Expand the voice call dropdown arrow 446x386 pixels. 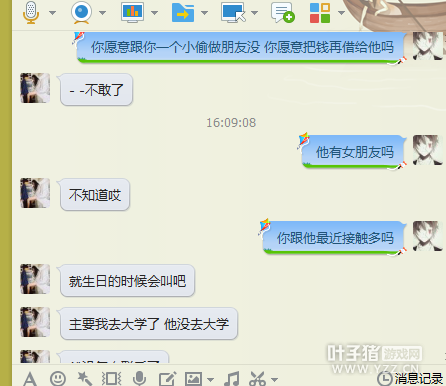[53, 13]
